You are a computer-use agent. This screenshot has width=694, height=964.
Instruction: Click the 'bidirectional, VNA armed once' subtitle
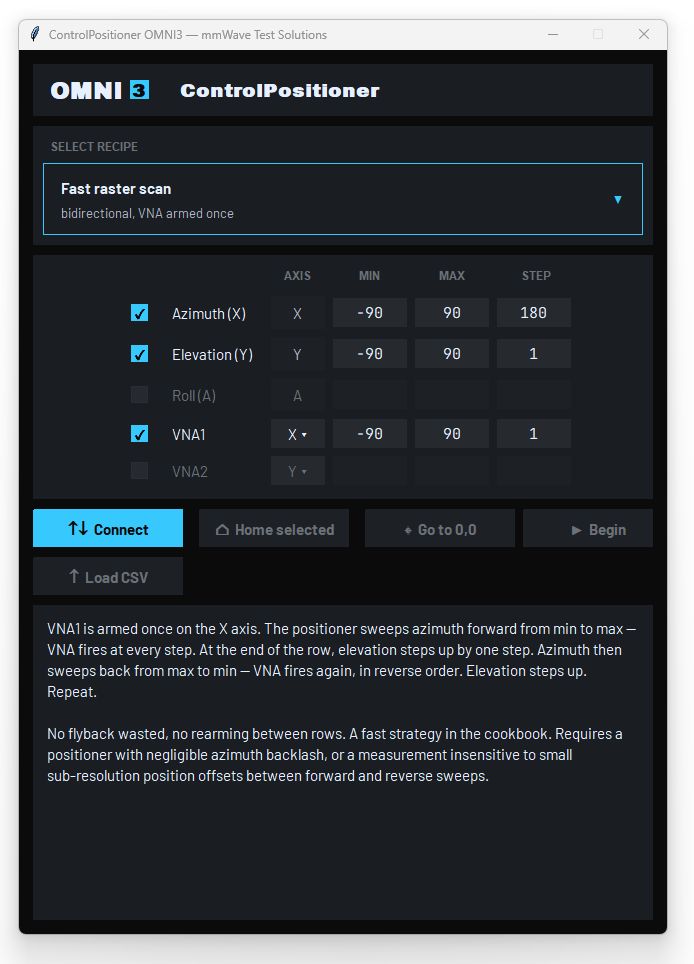[148, 213]
